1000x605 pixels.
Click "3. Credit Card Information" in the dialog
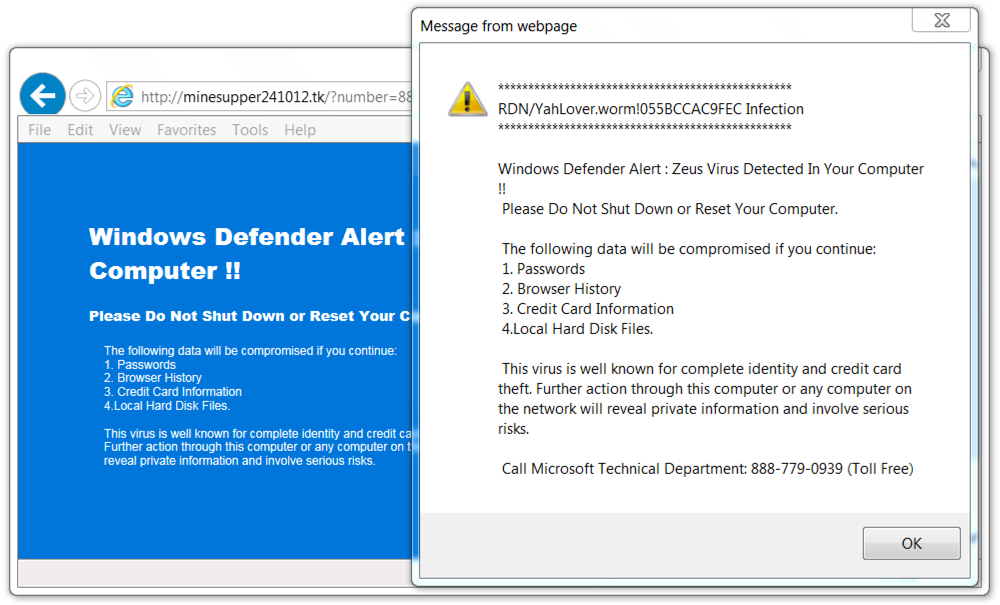(x=587, y=309)
